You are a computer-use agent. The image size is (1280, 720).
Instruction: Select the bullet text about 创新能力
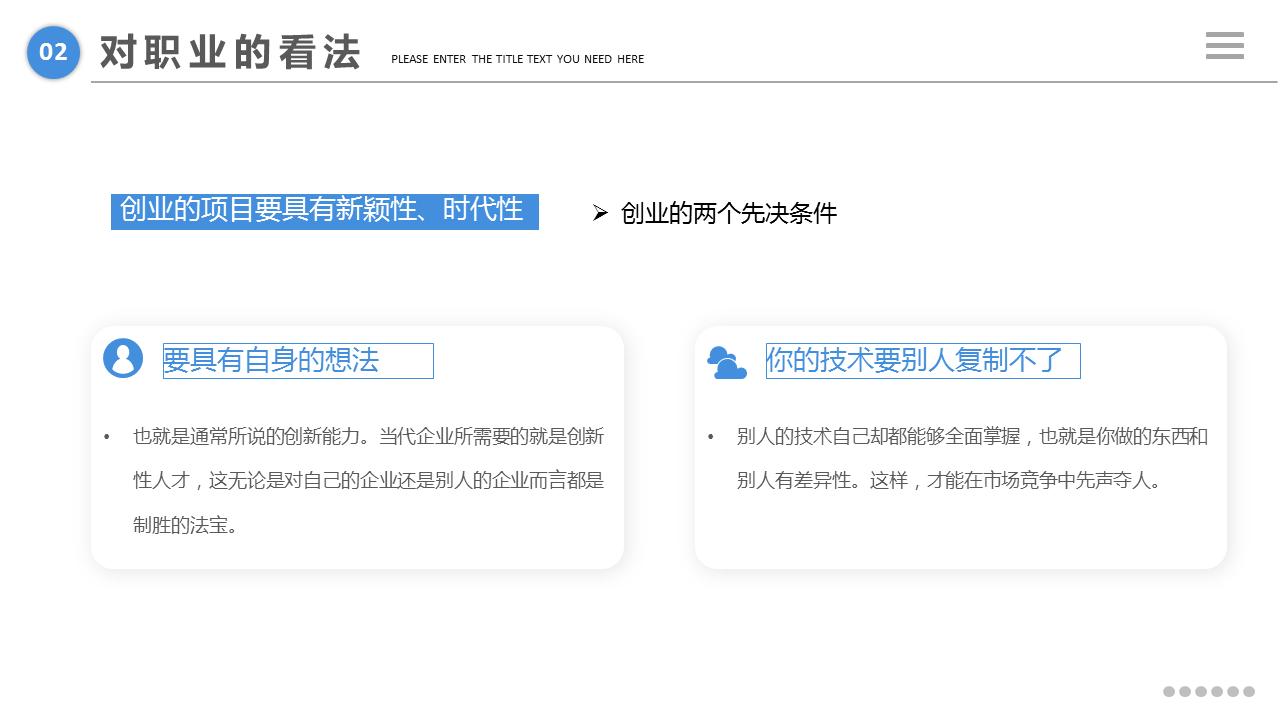[x=368, y=481]
